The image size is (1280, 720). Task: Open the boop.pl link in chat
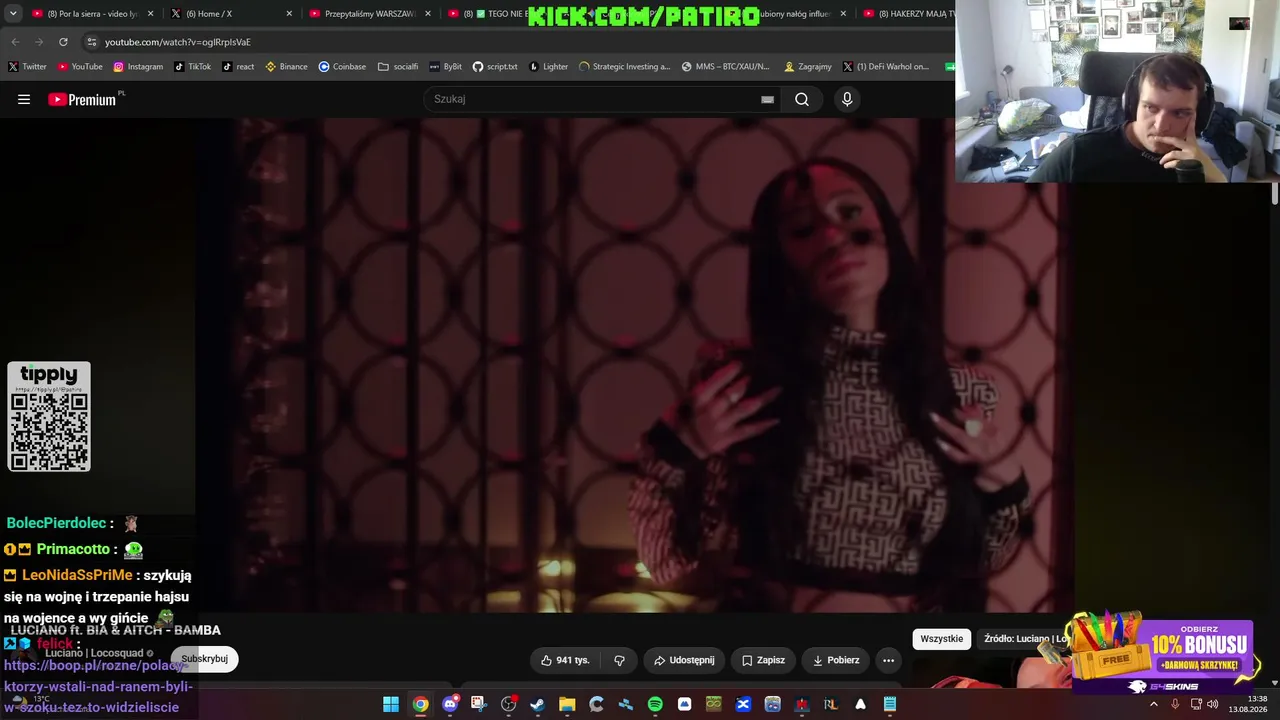[98, 686]
